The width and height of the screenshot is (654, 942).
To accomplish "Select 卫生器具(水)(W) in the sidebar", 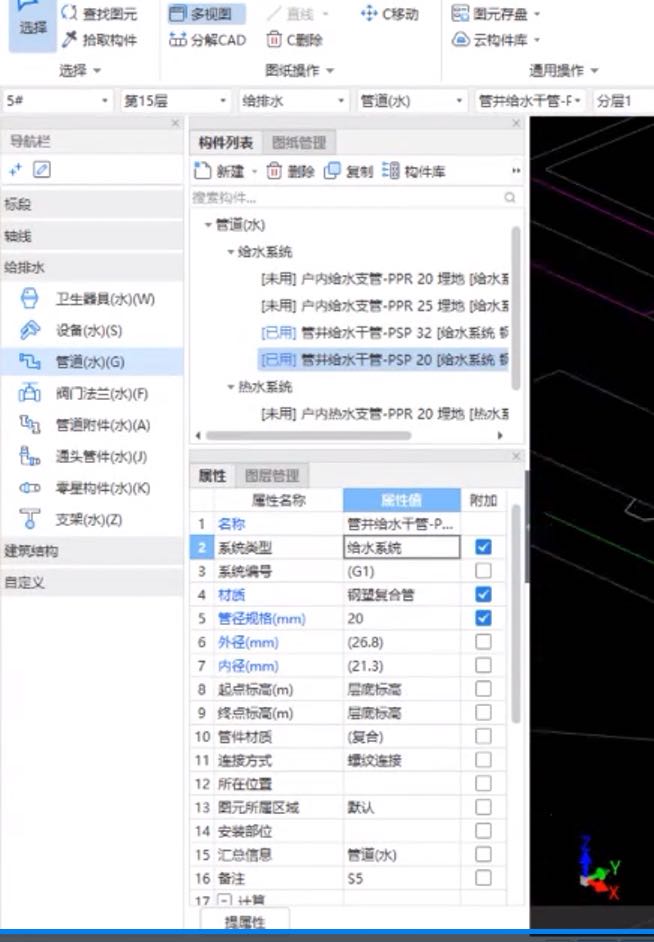I will pyautogui.click(x=92, y=299).
